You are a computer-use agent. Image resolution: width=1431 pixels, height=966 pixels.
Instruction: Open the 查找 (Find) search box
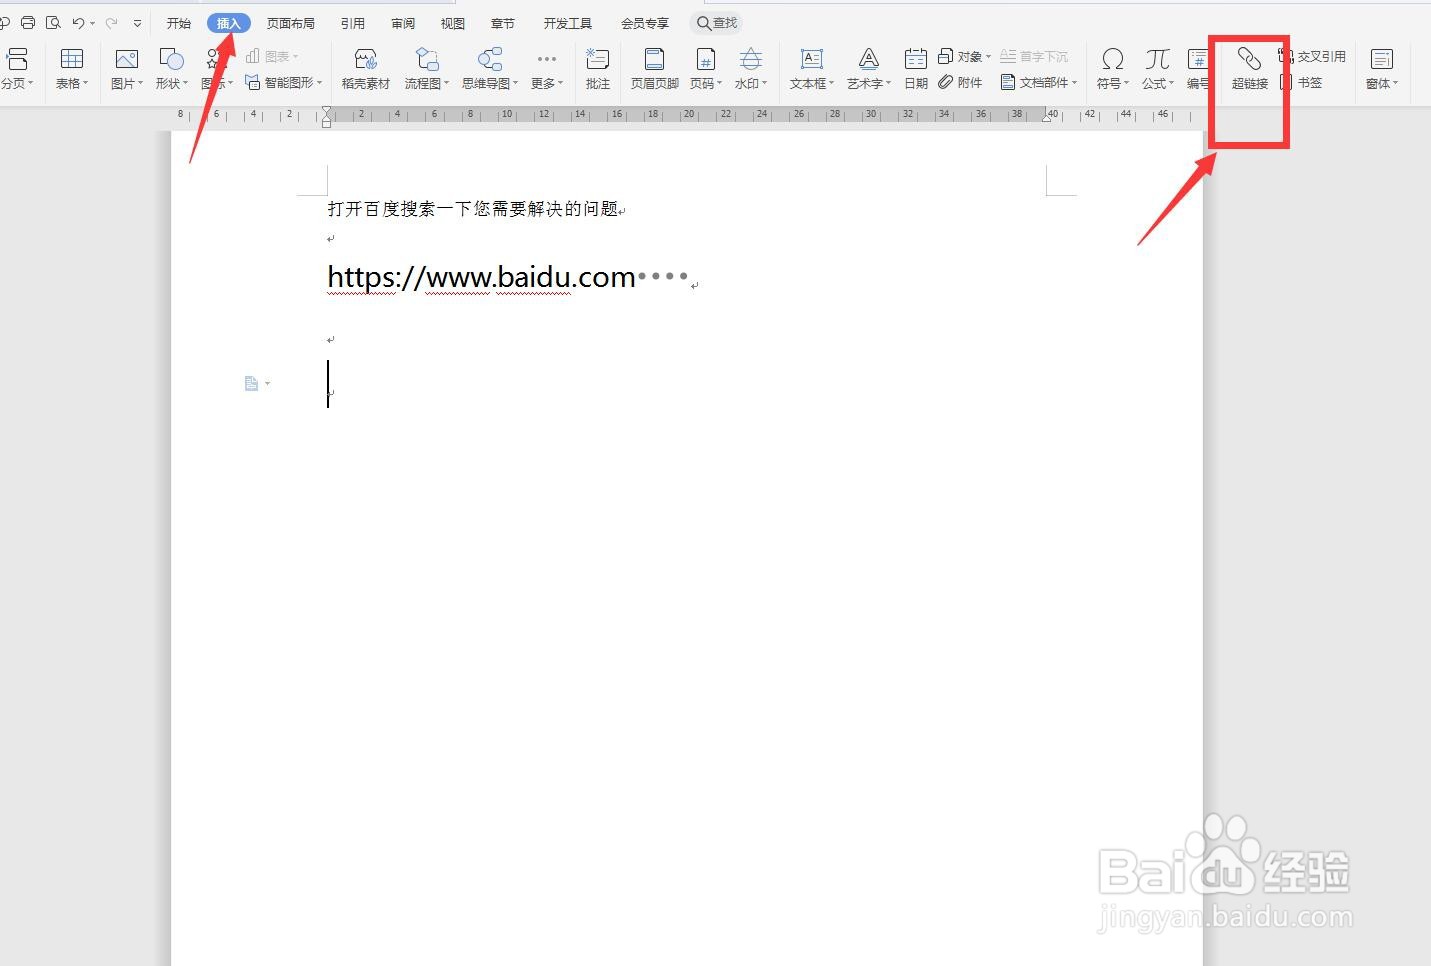pos(716,22)
